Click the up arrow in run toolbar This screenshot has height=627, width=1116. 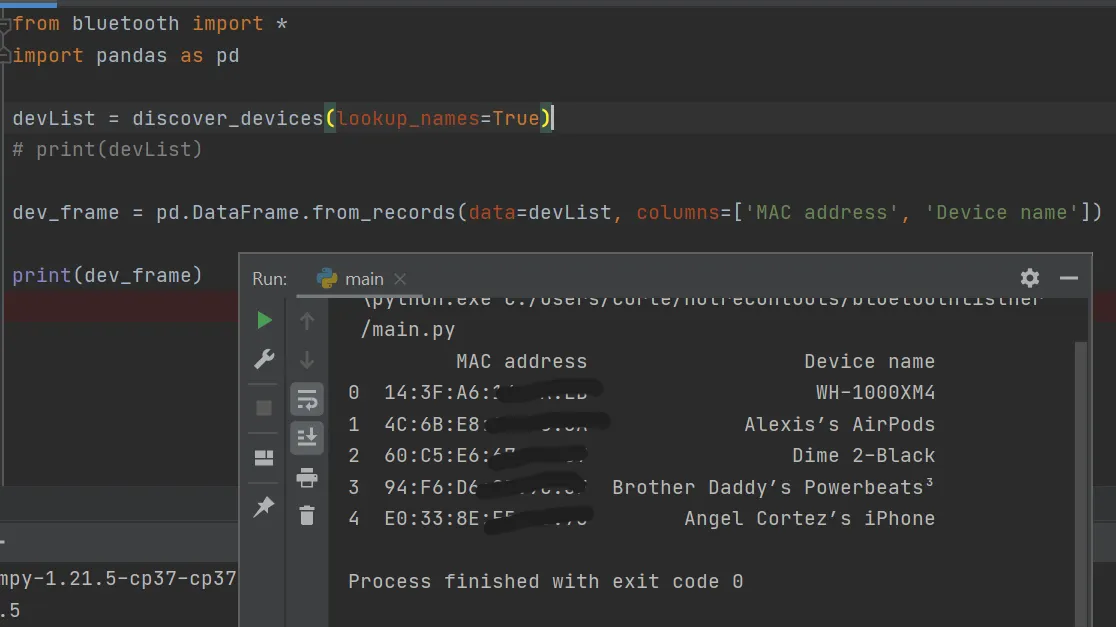307,321
